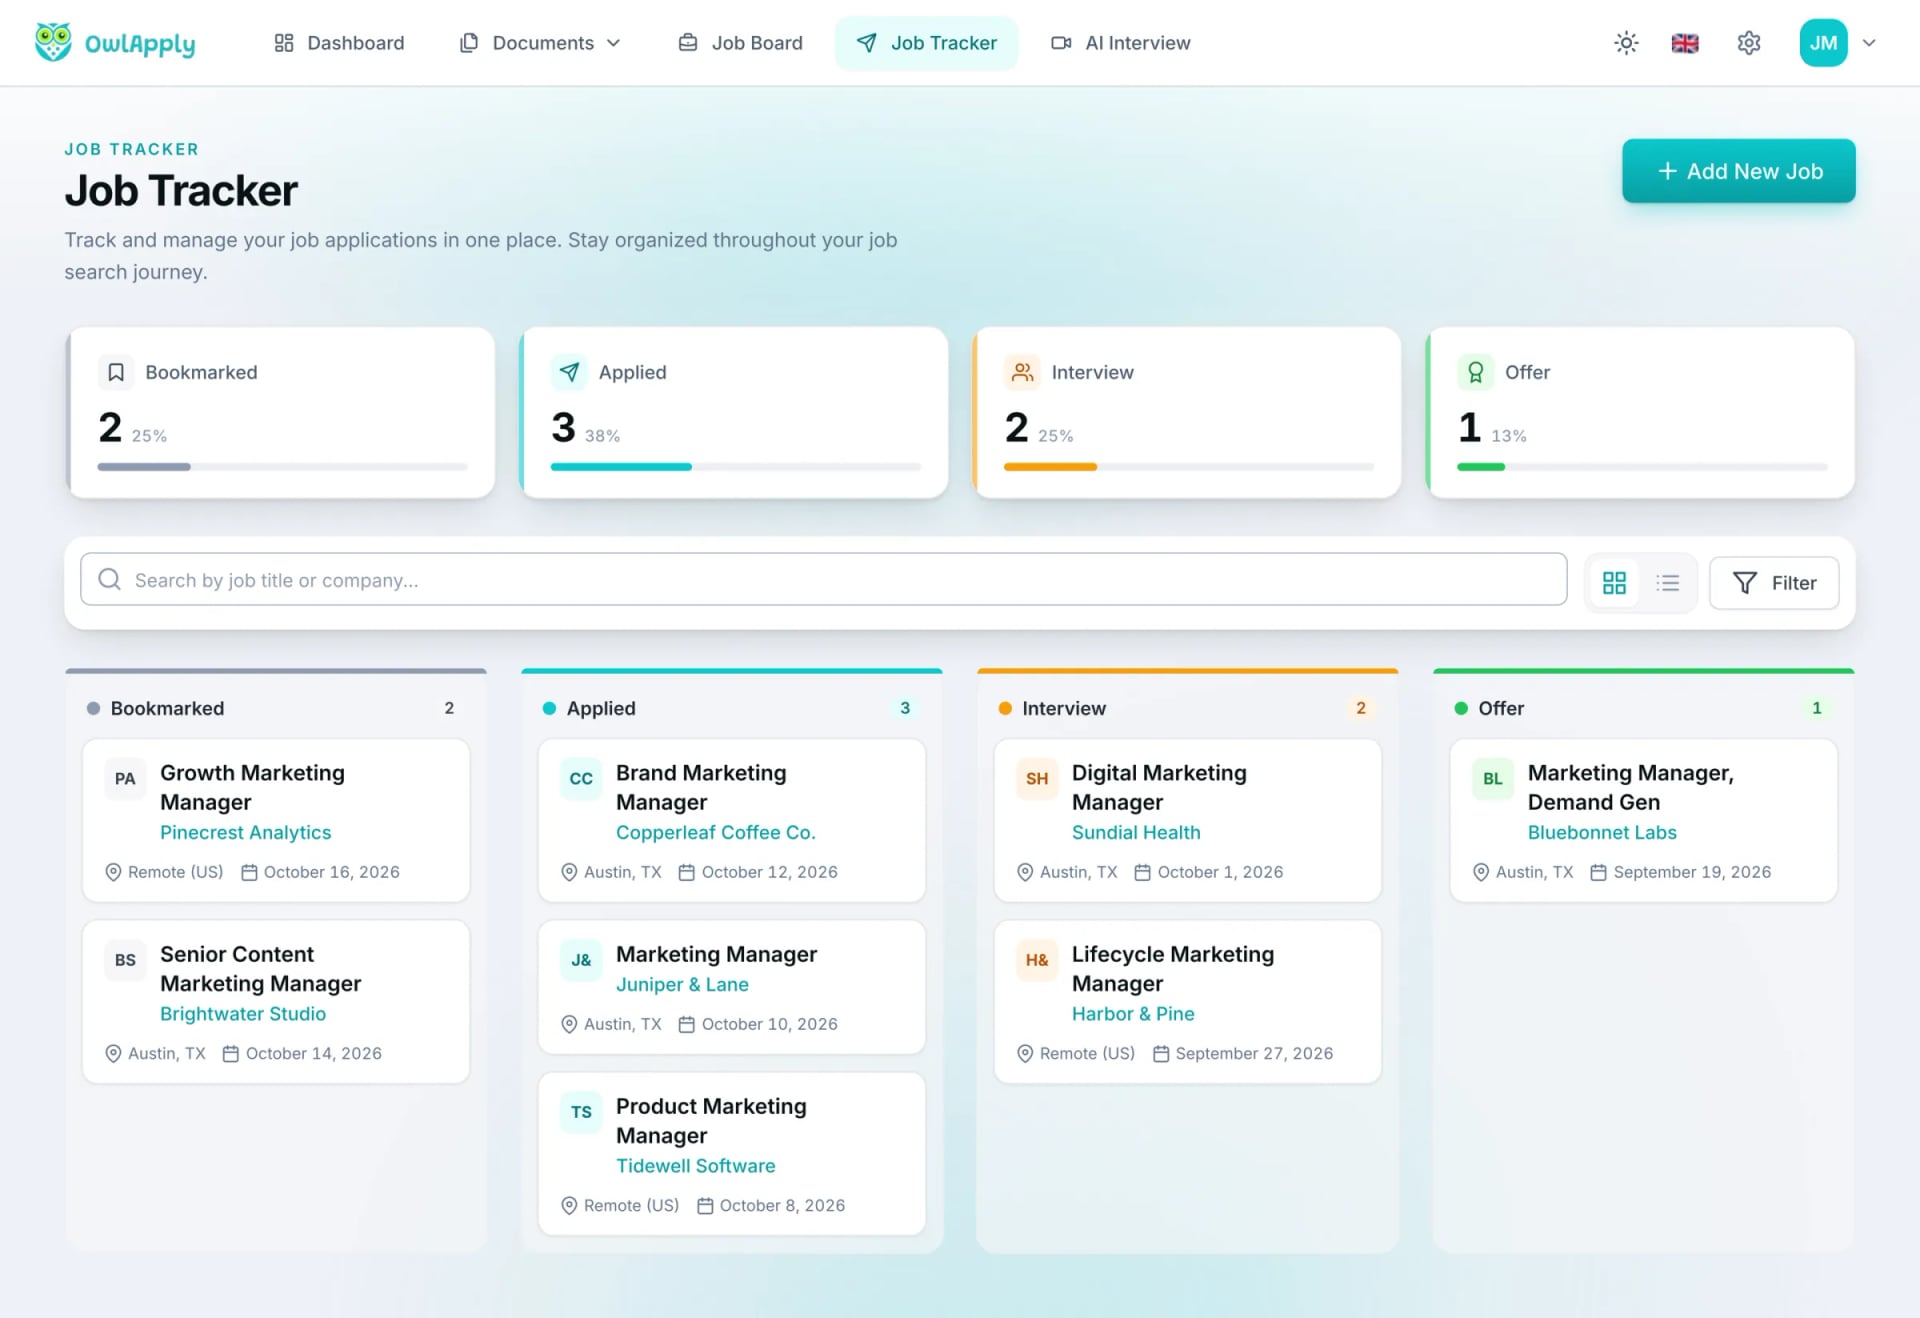Click the Add New Job button
This screenshot has height=1318, width=1920.
[x=1738, y=171]
